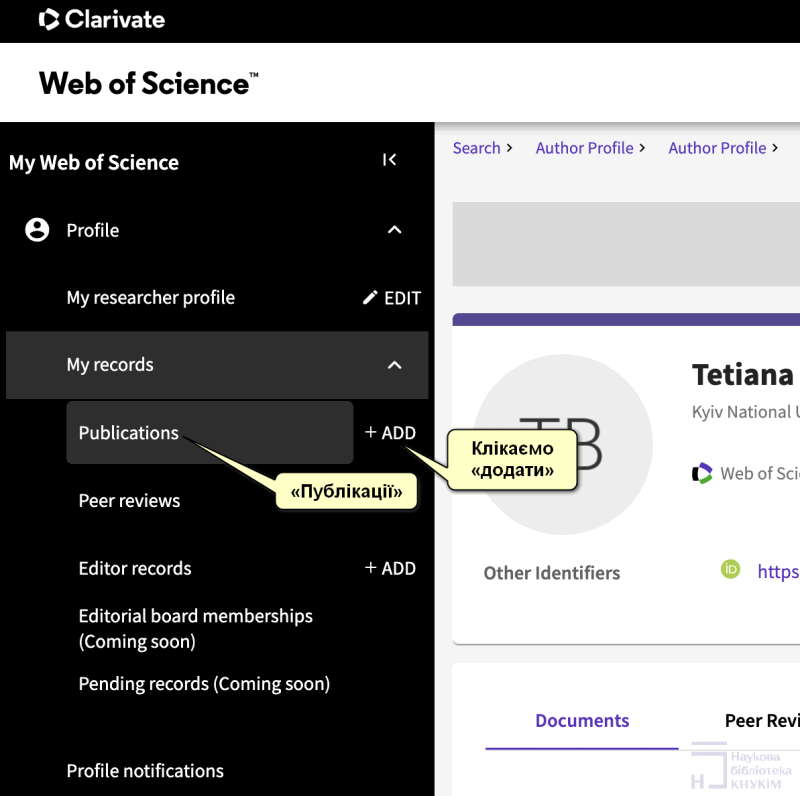Collapse the Profile section chevron
Viewport: 800px width, 796px height.
[x=394, y=230]
